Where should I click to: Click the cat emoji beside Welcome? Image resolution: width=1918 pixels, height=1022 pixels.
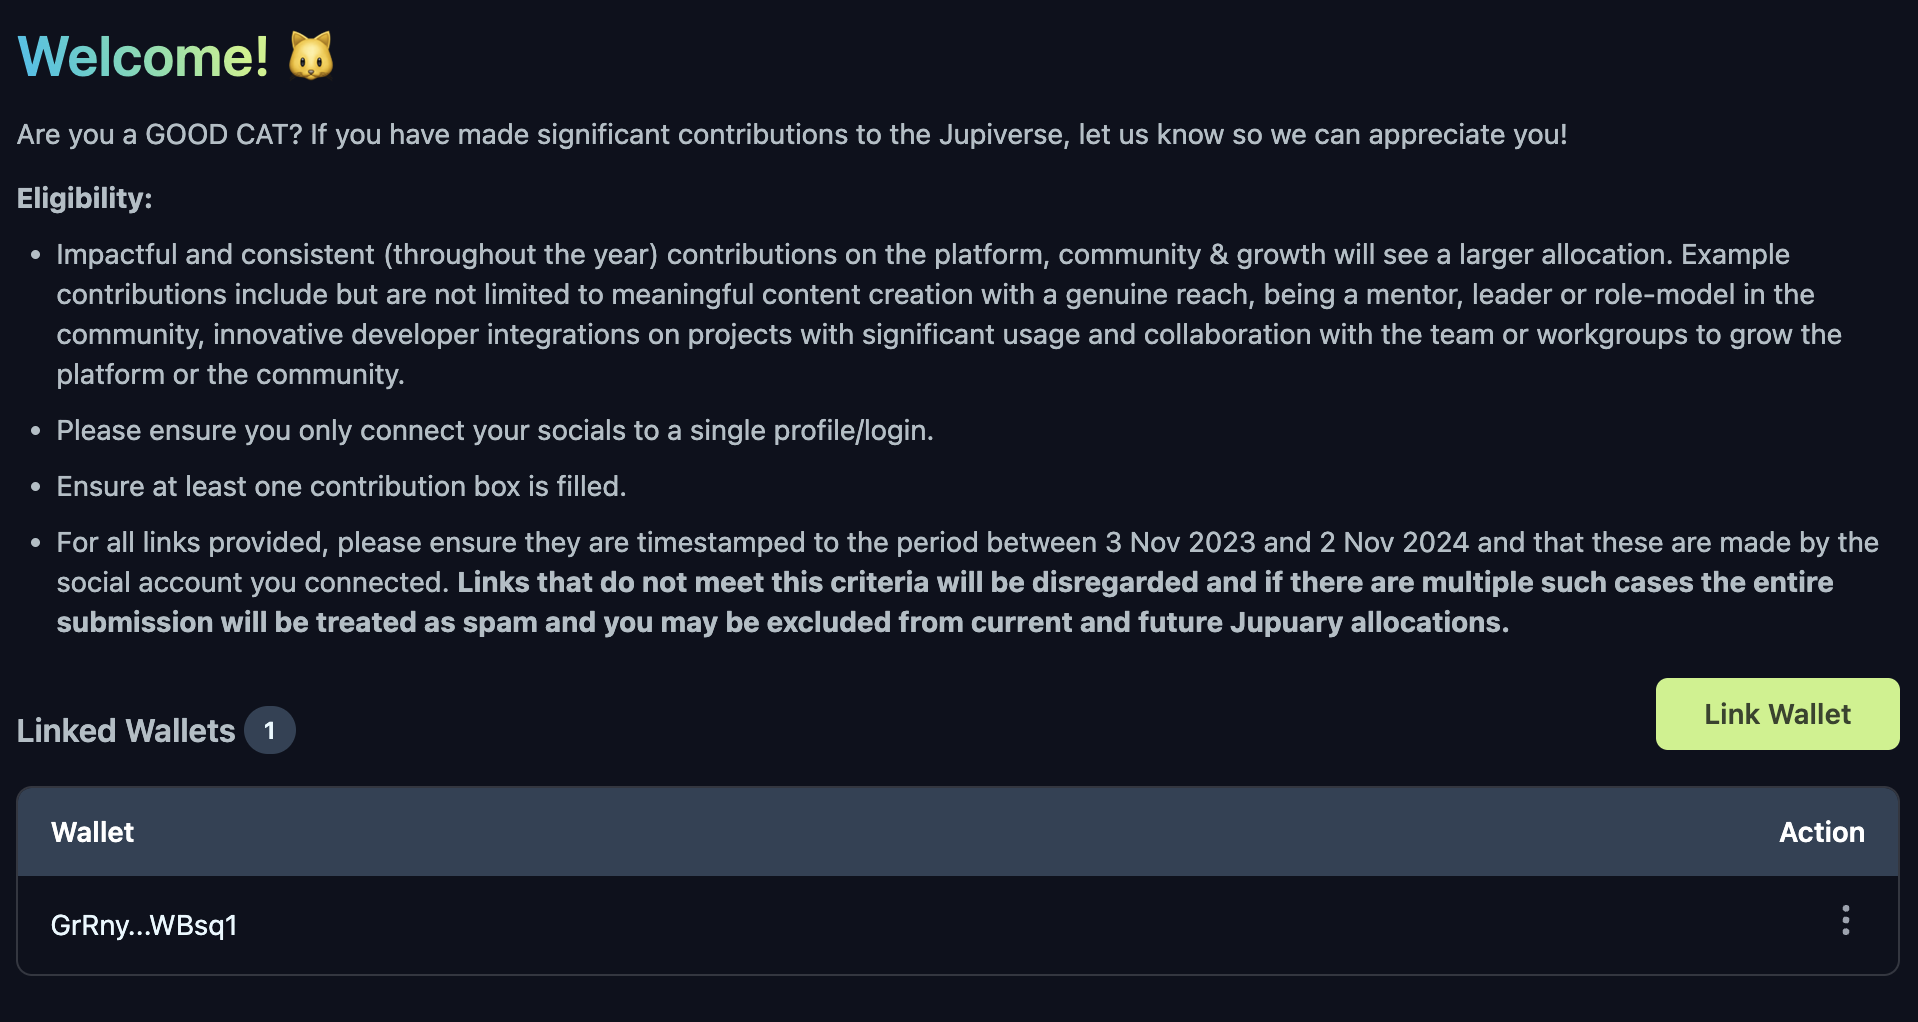(x=311, y=56)
